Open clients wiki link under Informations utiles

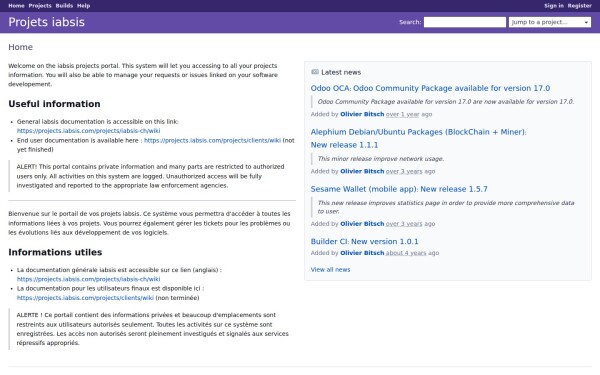pyautogui.click(x=85, y=298)
